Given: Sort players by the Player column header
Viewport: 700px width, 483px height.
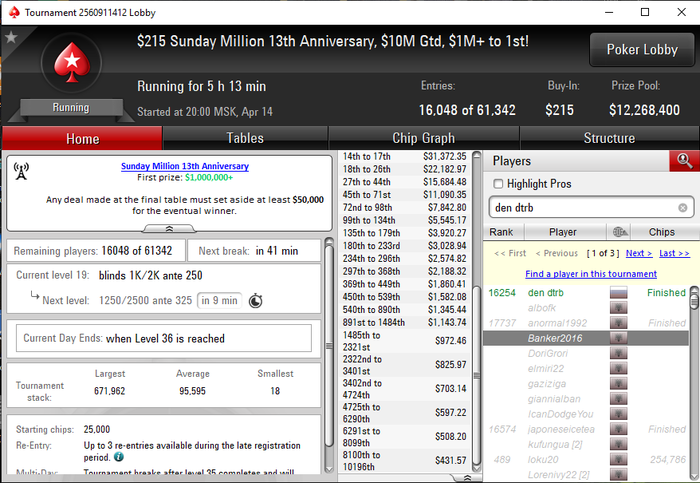Looking at the screenshot, I should (565, 232).
